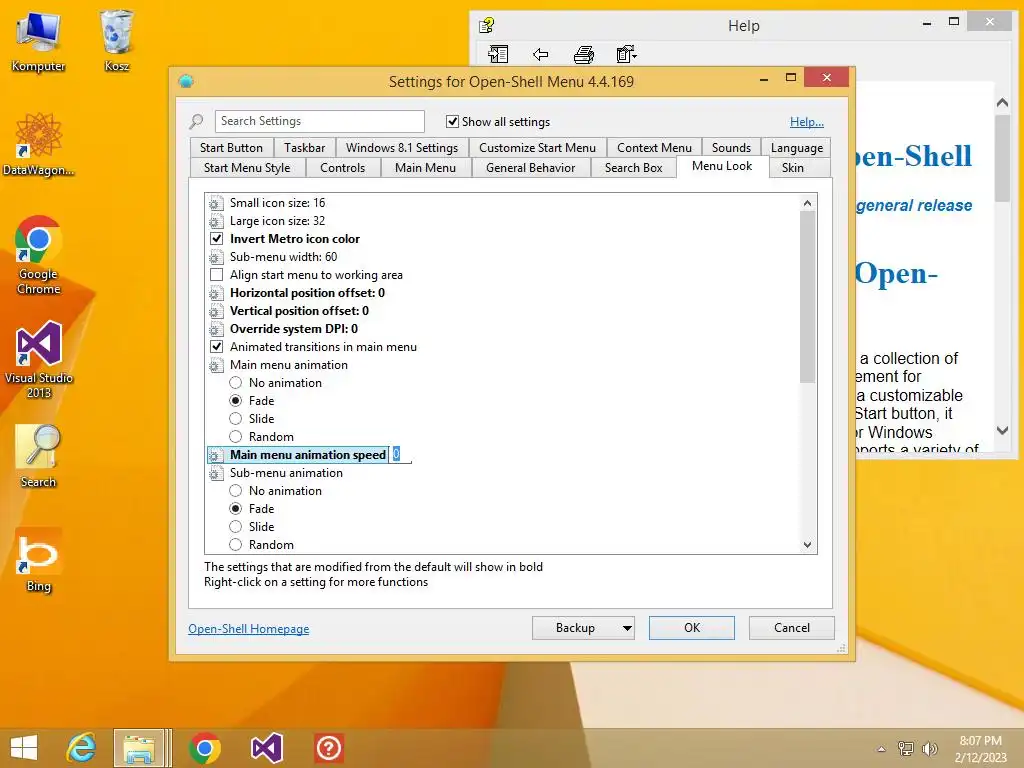
Task: Click the Cancel button
Action: [x=792, y=628]
